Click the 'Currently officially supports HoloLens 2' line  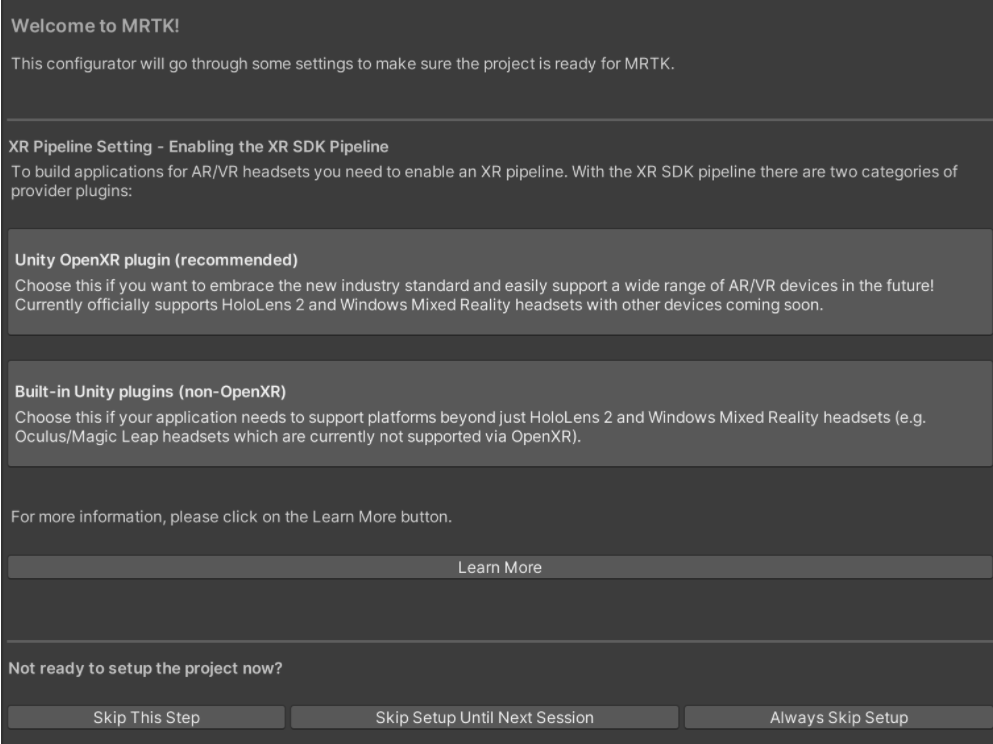[419, 305]
